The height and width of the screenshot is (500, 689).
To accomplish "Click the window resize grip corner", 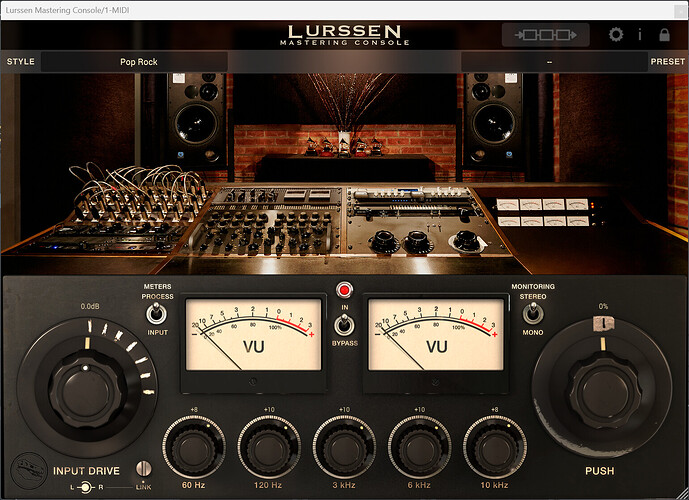I will tap(682, 494).
